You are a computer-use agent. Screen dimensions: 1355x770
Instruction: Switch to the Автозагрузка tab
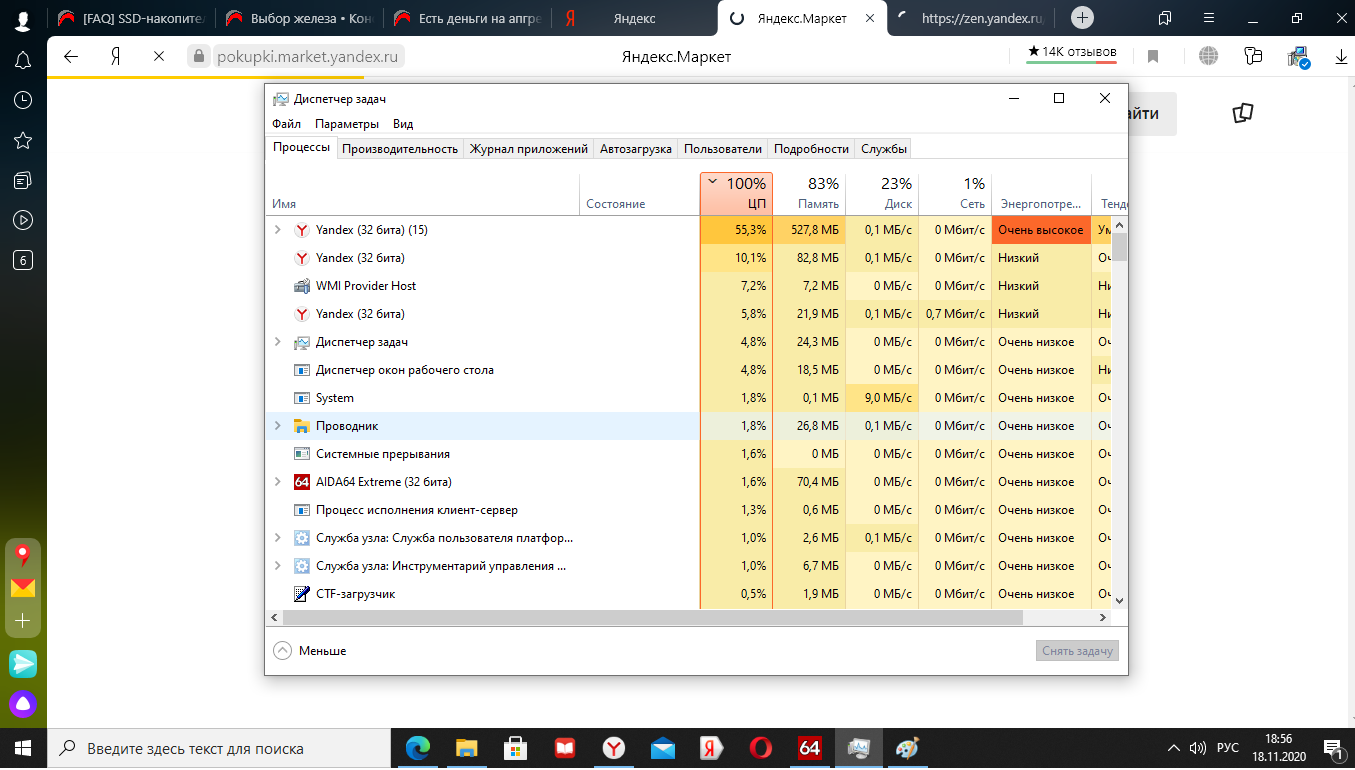tap(636, 149)
